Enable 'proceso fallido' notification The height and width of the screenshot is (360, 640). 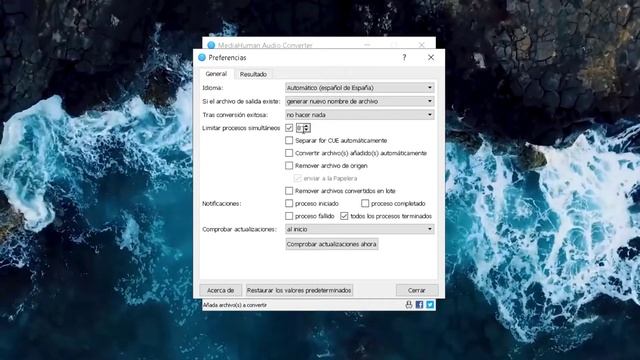click(289, 216)
